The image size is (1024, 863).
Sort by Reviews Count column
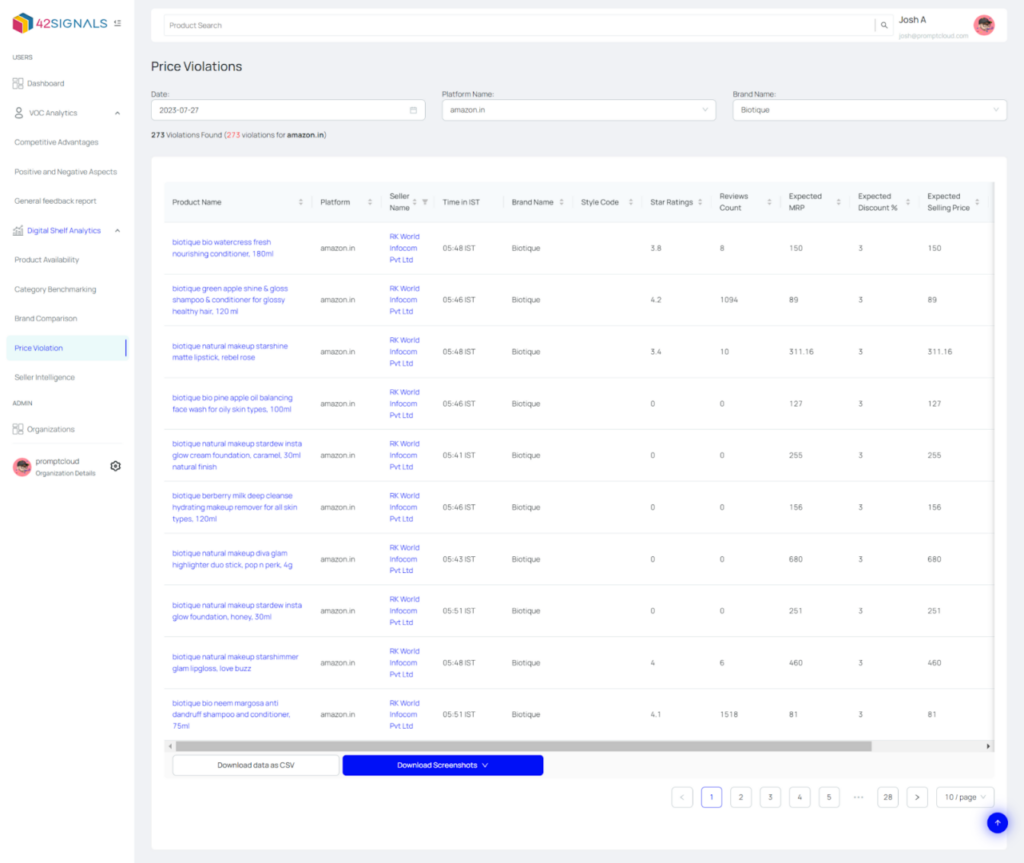click(x=769, y=202)
